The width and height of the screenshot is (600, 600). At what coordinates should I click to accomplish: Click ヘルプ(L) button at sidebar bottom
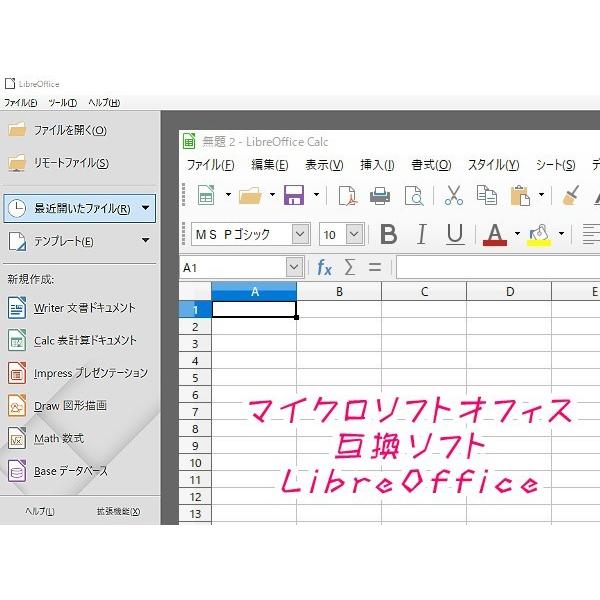(x=40, y=511)
